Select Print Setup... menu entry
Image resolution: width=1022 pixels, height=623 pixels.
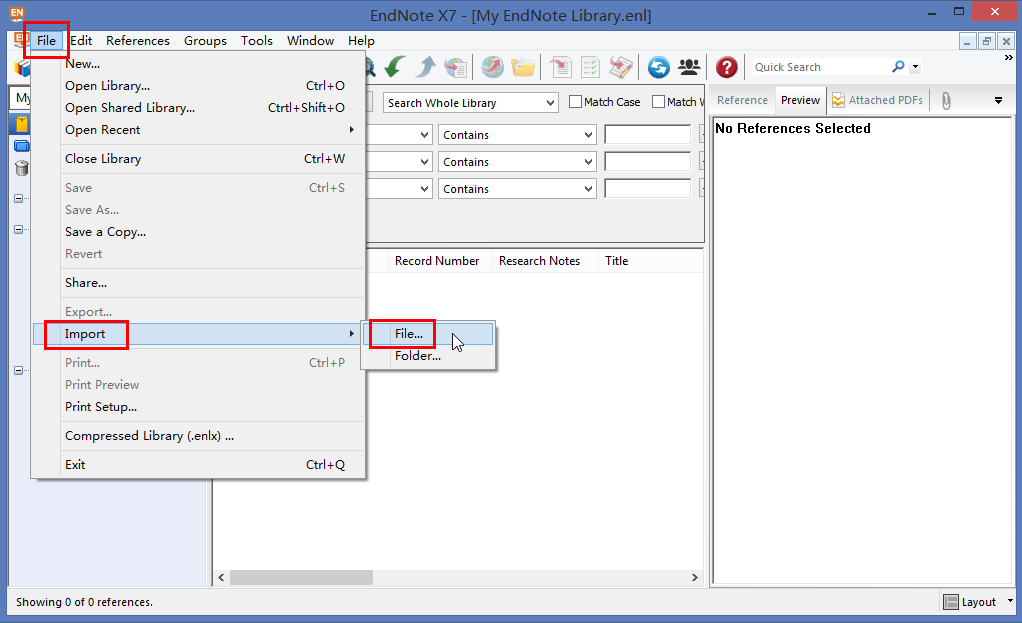(x=198, y=407)
